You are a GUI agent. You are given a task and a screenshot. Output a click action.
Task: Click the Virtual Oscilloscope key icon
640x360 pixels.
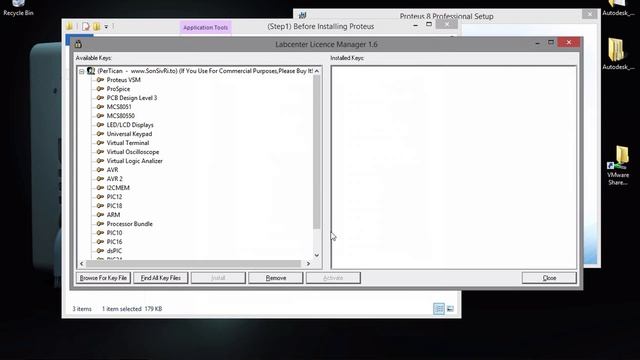pos(100,151)
